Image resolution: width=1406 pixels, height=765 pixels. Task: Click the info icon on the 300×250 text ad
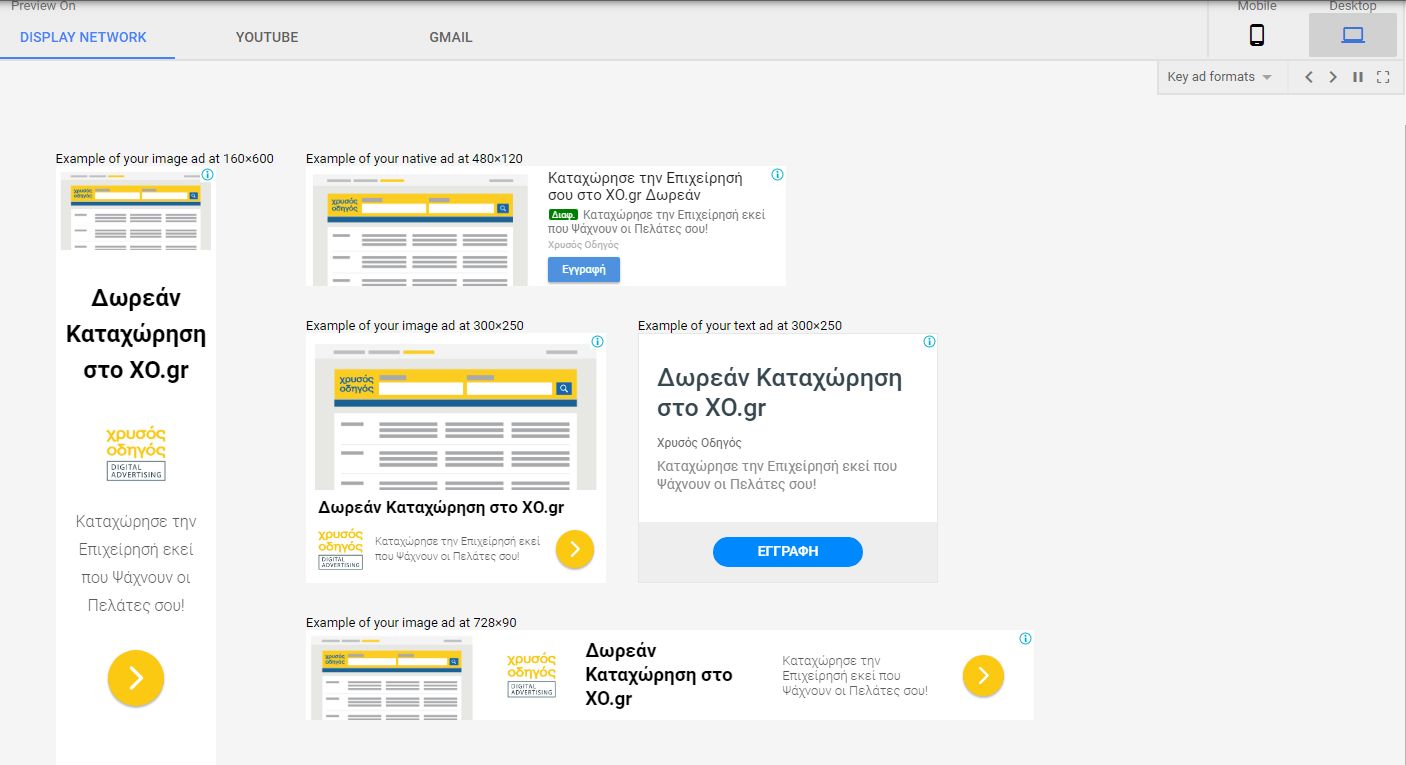[x=930, y=341]
